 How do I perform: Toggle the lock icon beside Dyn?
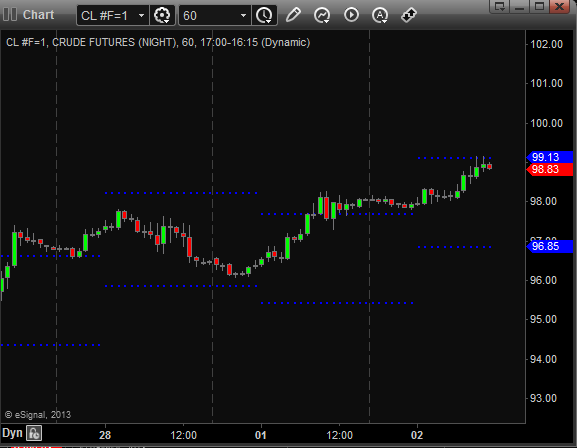point(34,433)
